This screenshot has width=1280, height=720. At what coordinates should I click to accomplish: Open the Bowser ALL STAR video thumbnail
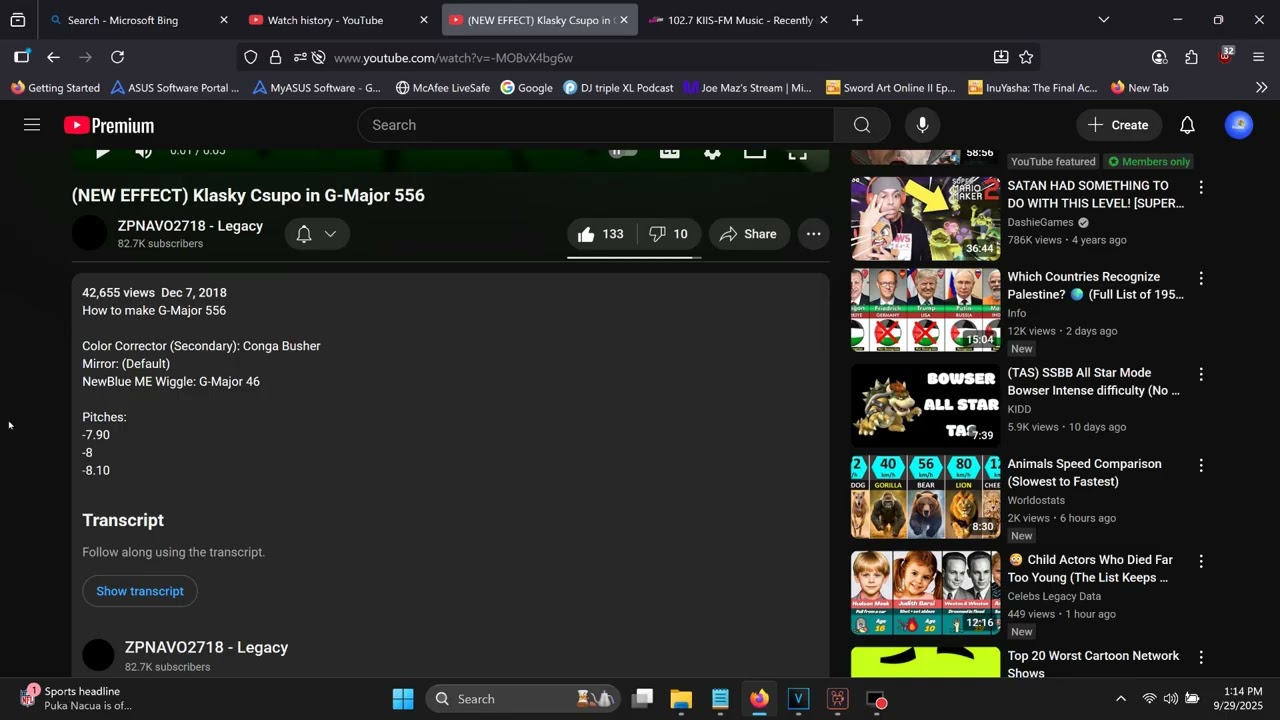click(x=925, y=405)
